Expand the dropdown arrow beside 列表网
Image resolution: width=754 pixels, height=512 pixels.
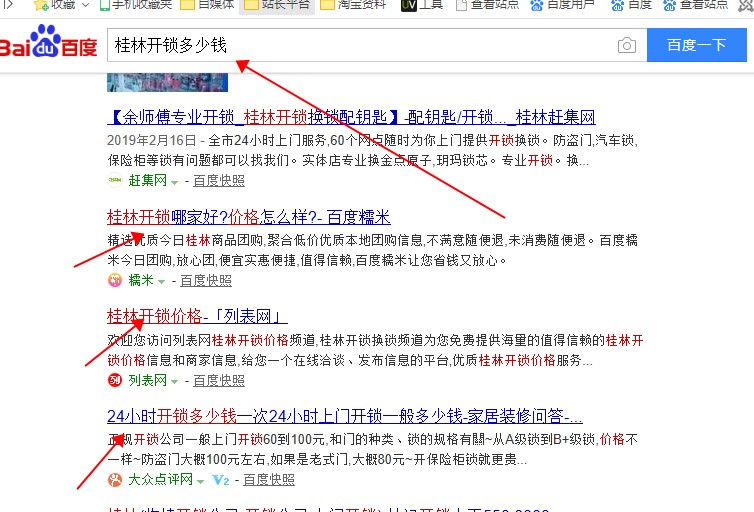[174, 382]
